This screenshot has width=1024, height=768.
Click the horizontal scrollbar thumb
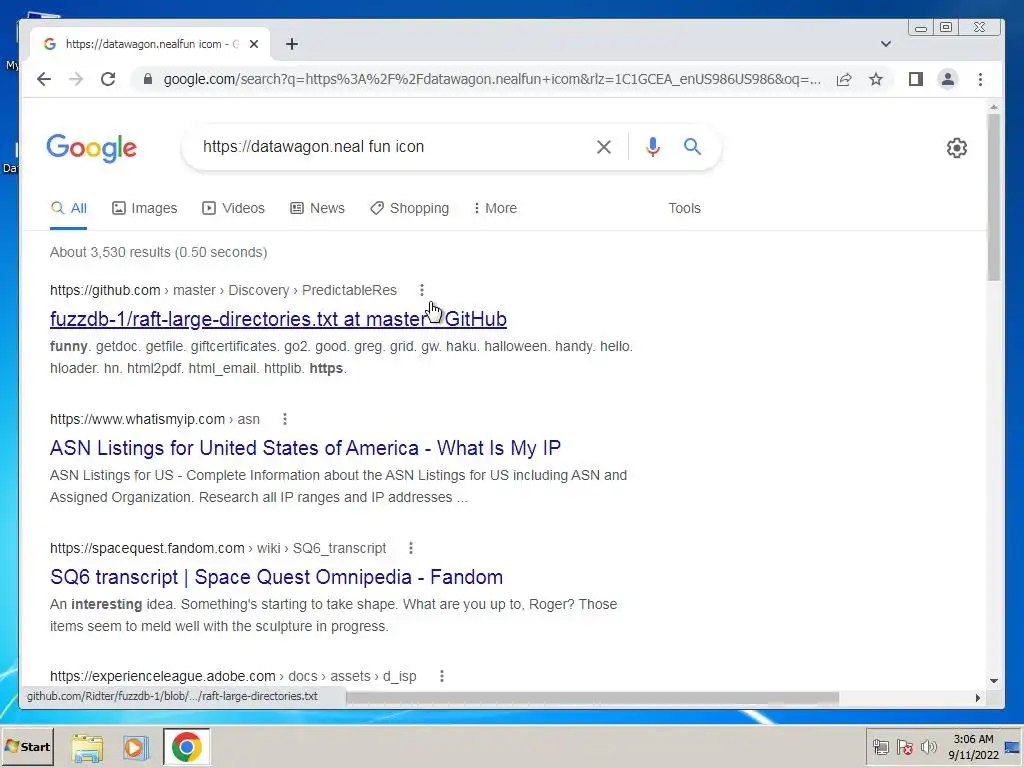tap(592, 697)
